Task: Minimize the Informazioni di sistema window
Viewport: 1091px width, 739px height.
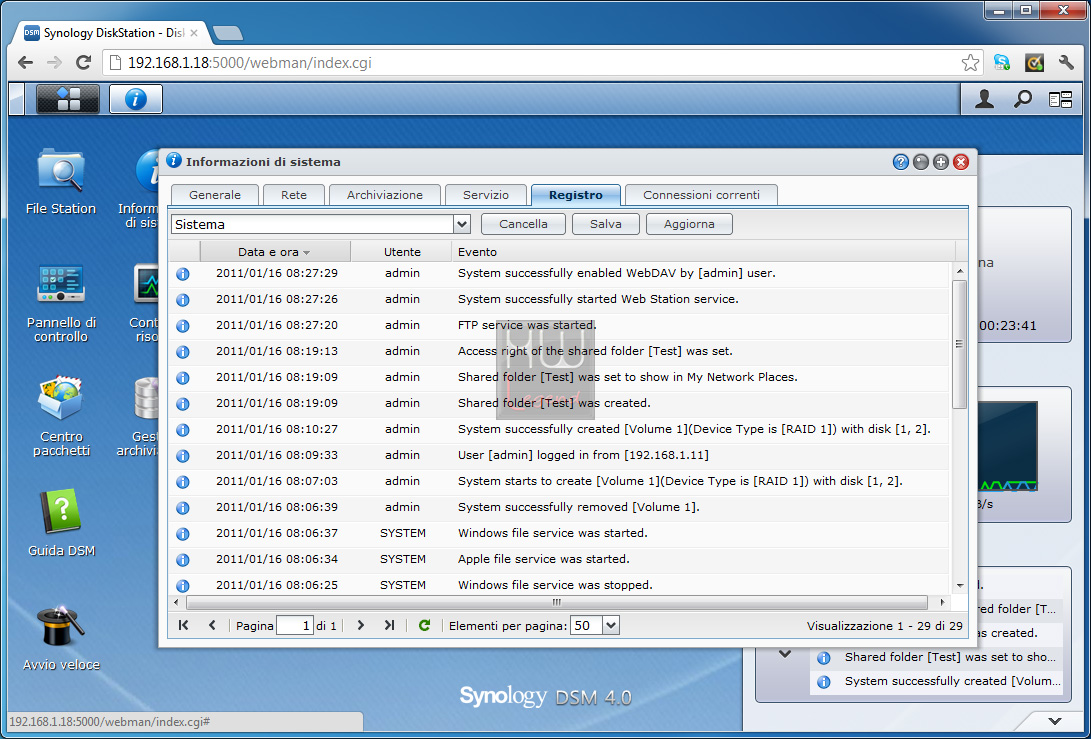Action: (921, 162)
